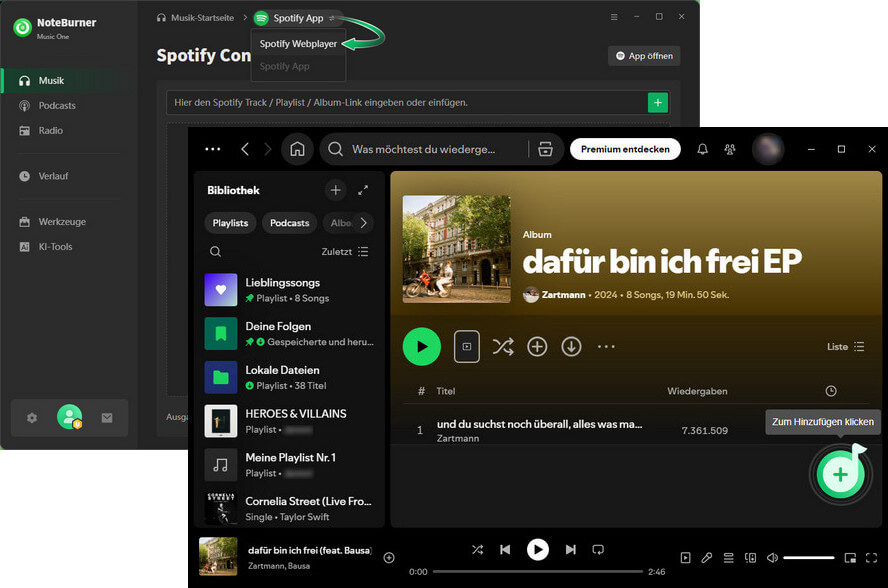Expand more library filters with chevron arrow
This screenshot has width=888, height=588.
(x=364, y=223)
